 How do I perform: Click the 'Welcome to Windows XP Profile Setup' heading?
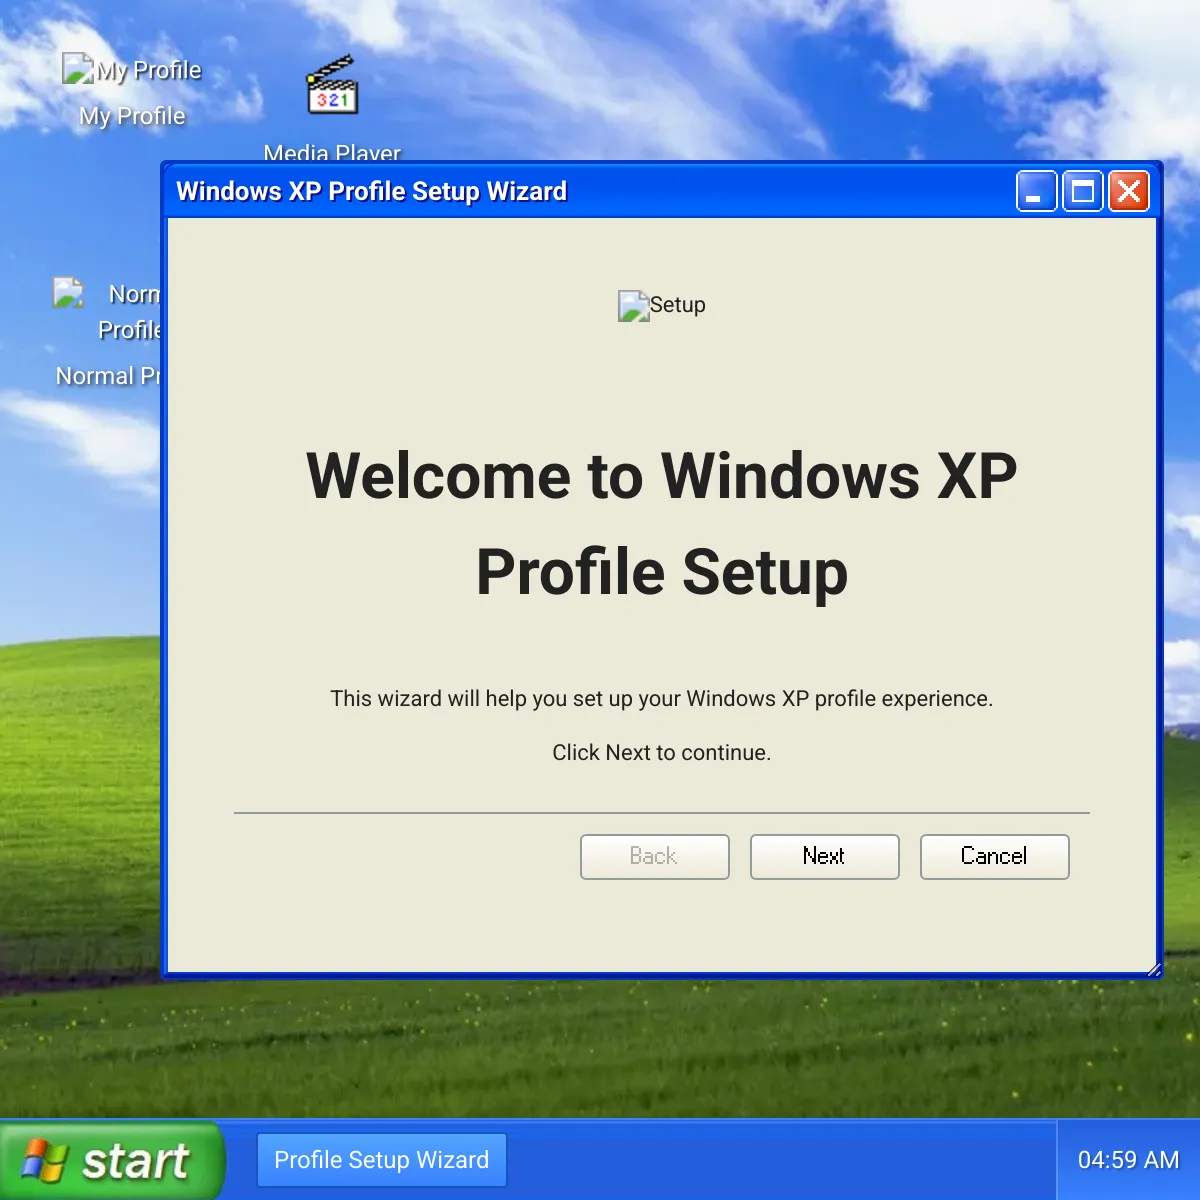(x=662, y=523)
